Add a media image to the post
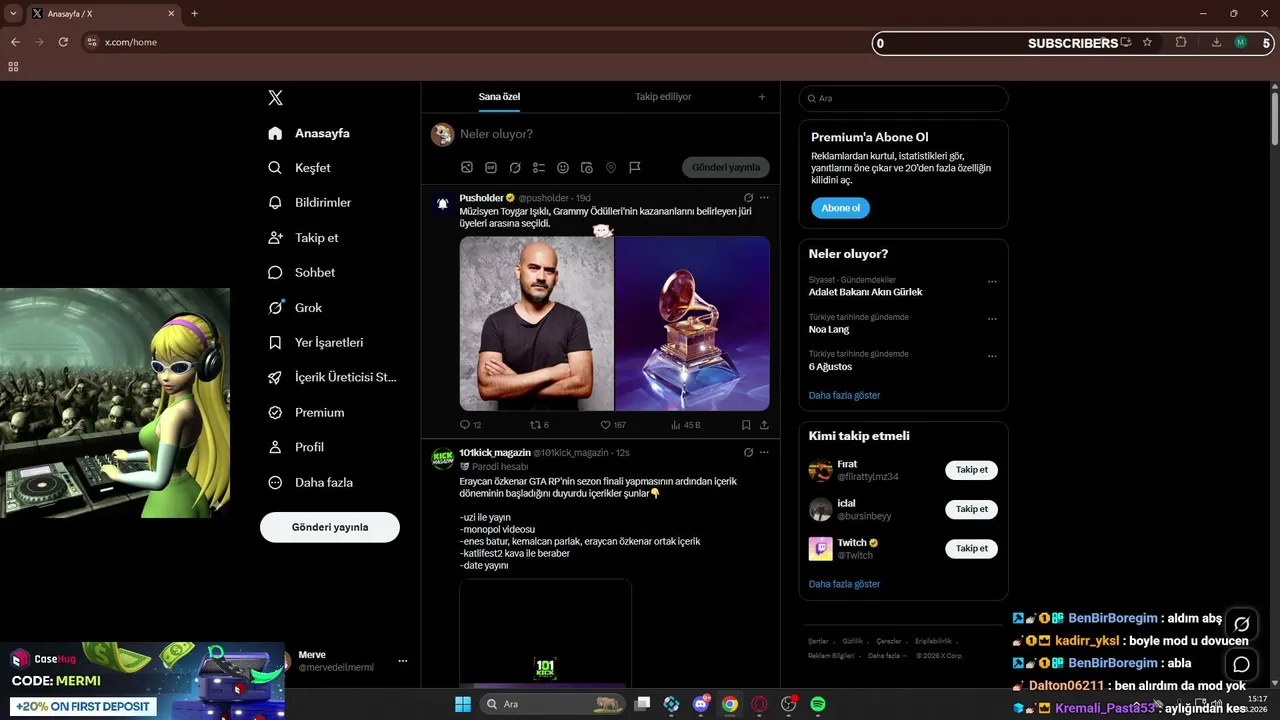 [467, 167]
